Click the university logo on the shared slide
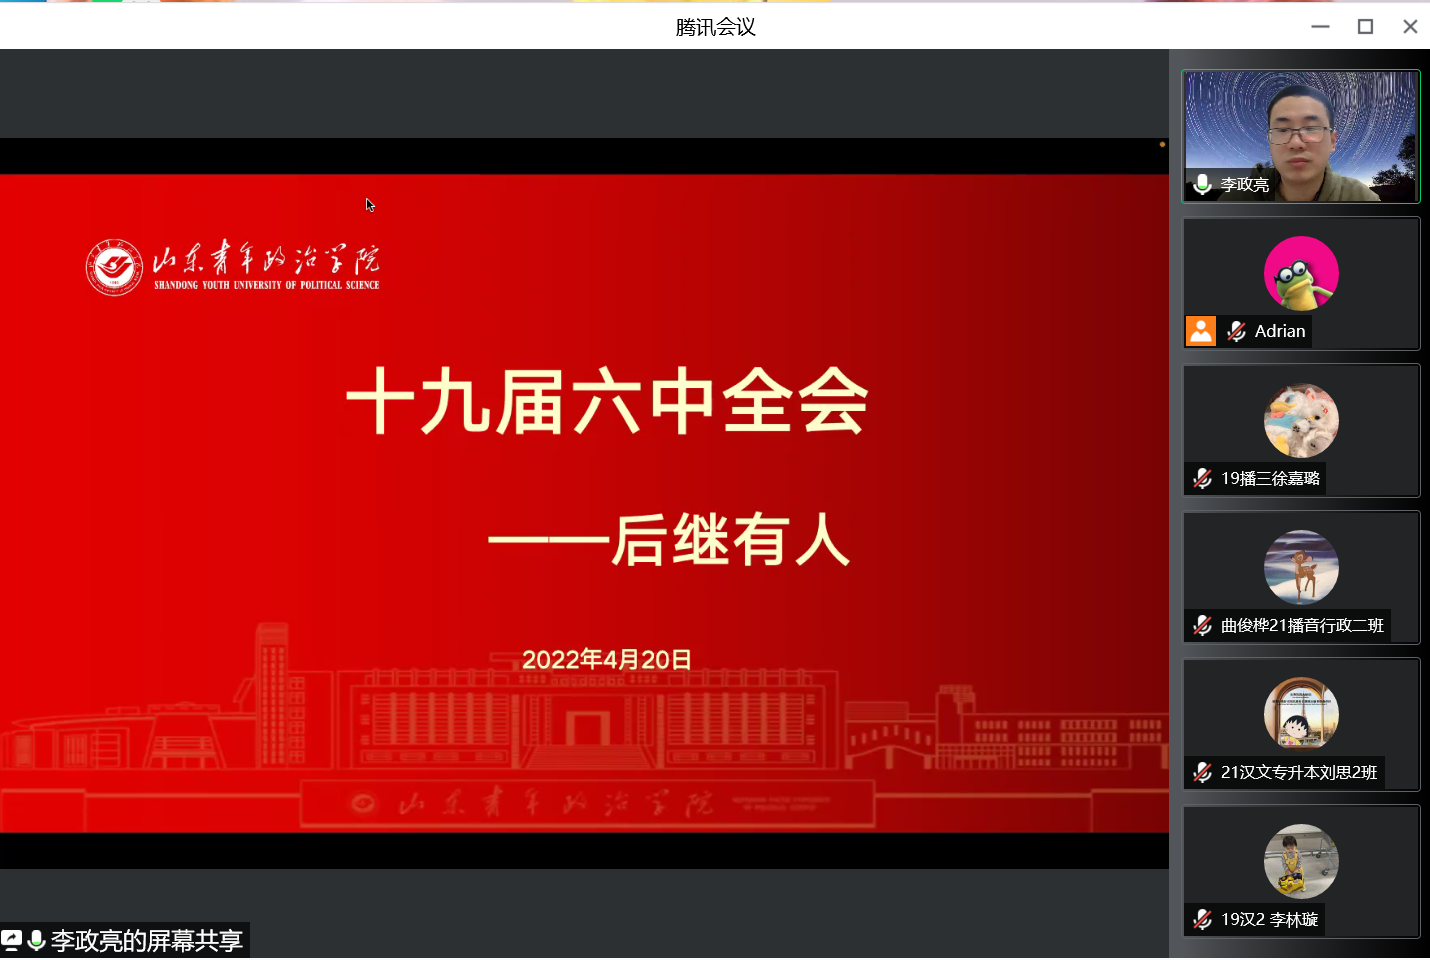Viewport: 1430px width, 960px height. (x=114, y=267)
